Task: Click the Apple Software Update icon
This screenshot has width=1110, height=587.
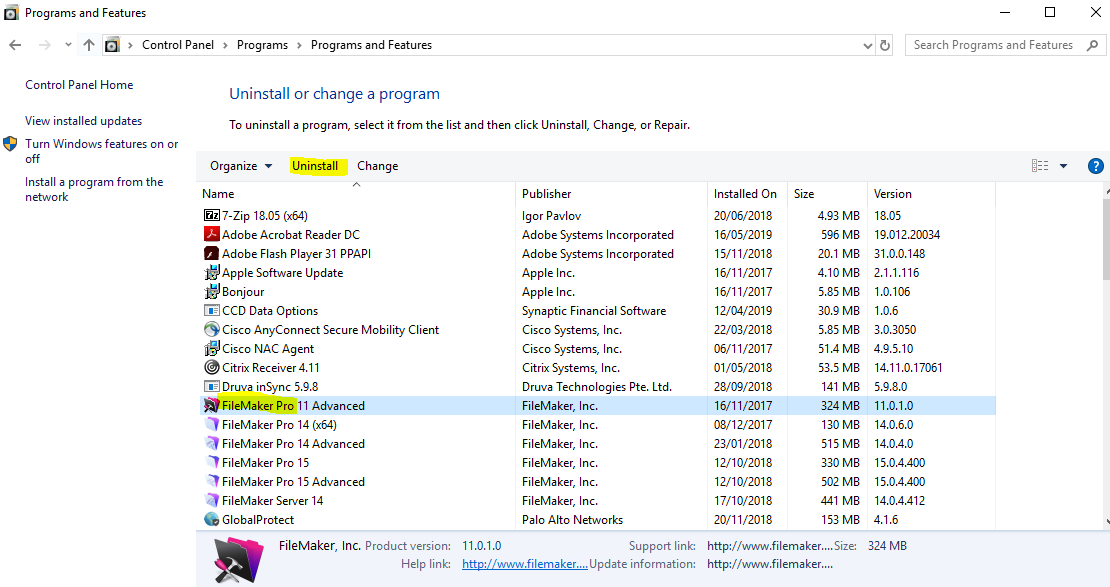Action: point(212,273)
